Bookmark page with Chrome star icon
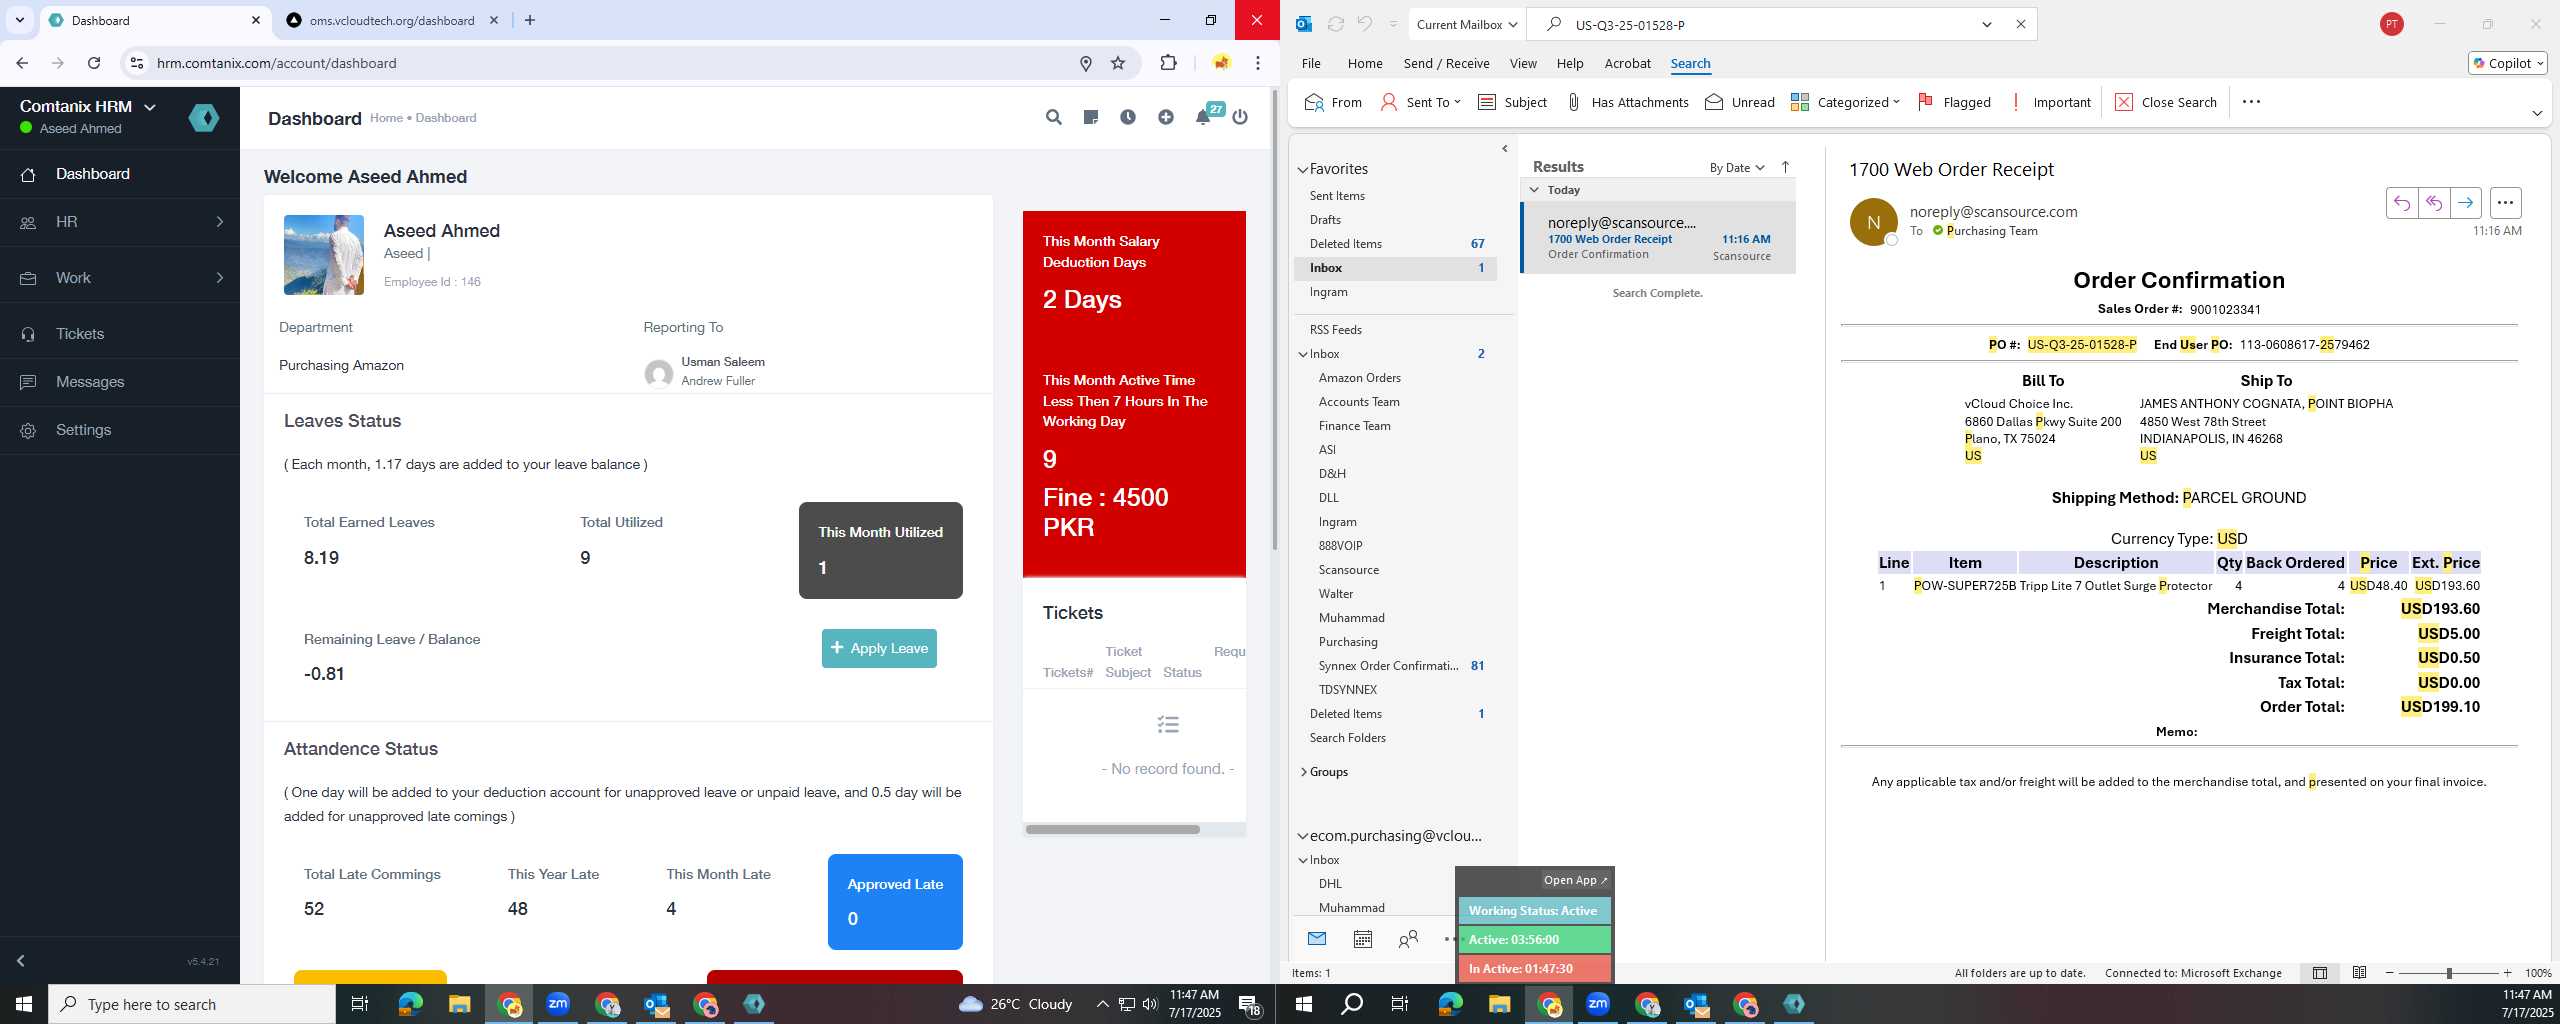This screenshot has width=2560, height=1024. (x=1118, y=63)
